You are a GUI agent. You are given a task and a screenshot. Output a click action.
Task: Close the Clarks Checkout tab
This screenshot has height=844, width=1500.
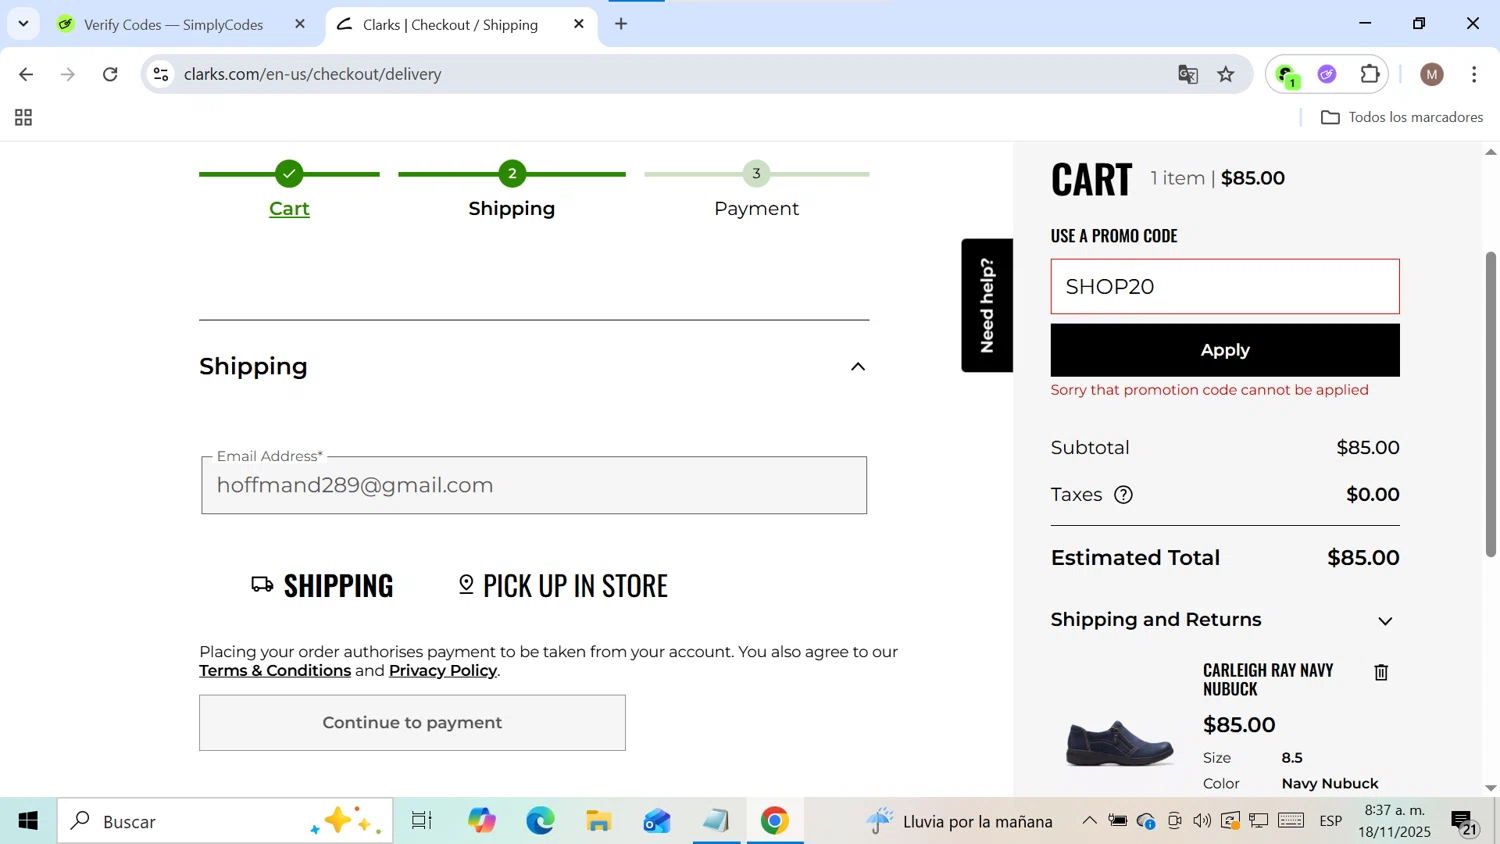click(x=579, y=24)
